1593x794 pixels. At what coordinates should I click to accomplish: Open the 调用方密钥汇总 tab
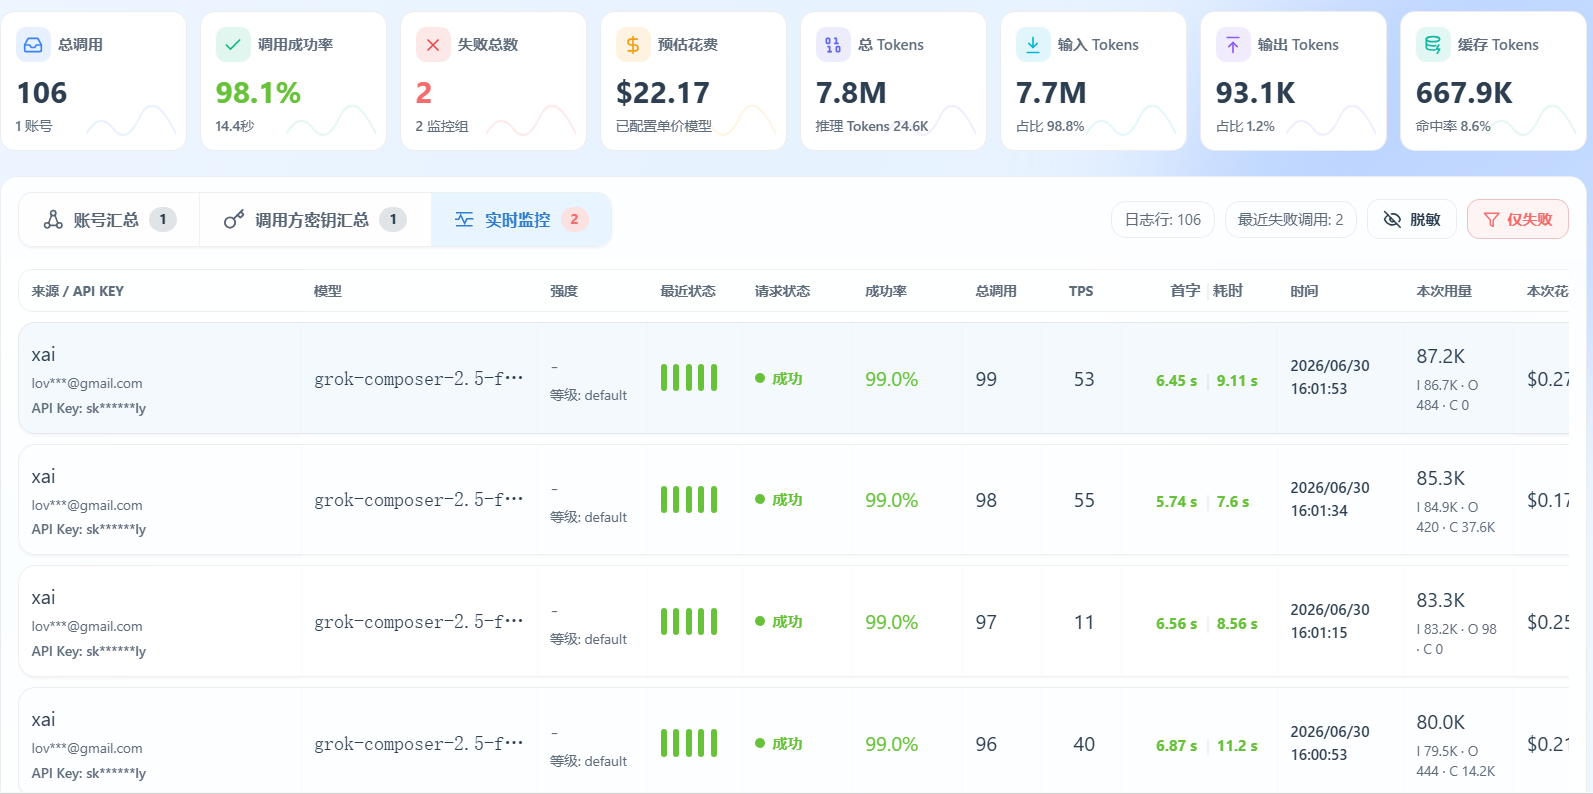tap(315, 219)
